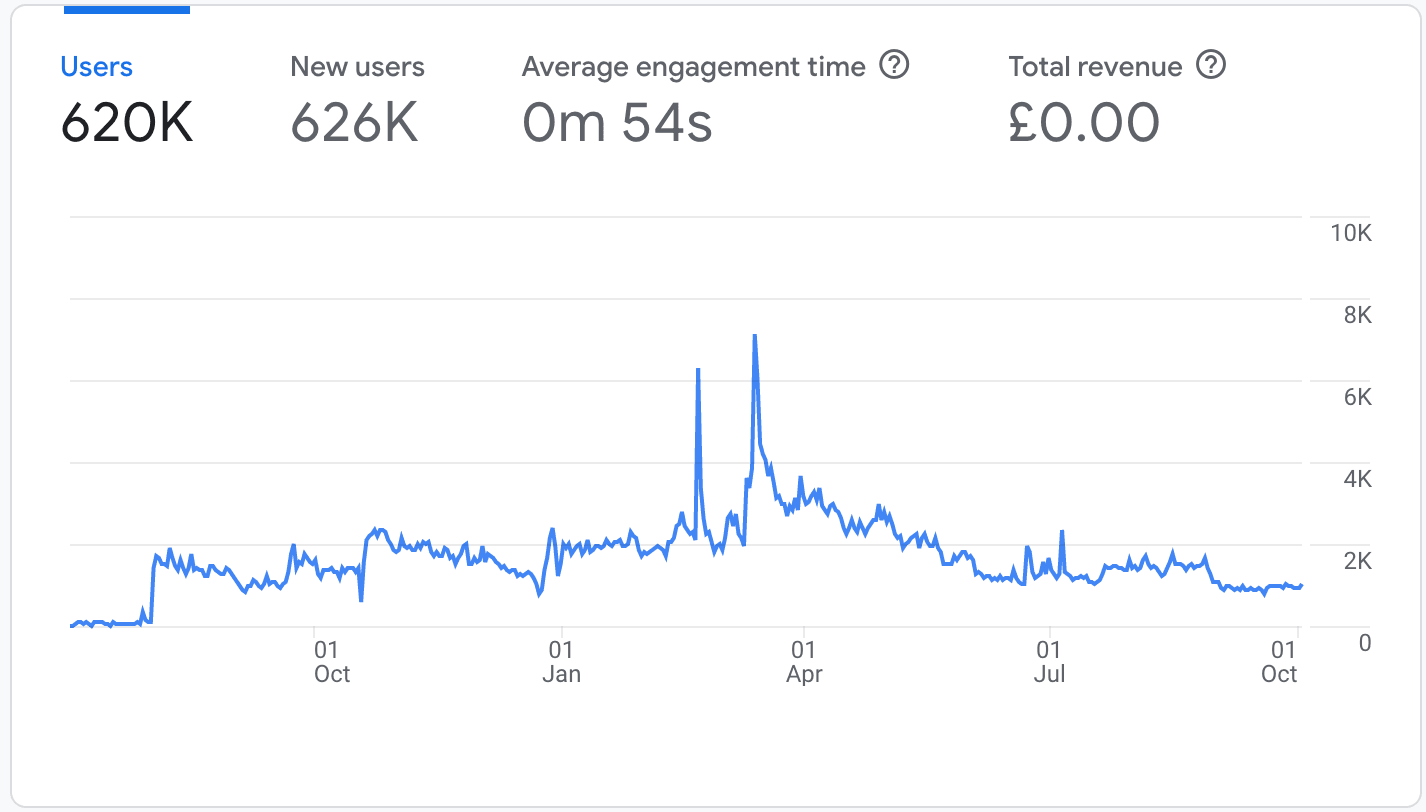The height and width of the screenshot is (812, 1426).
Task: Click the 10K y-axis label
Action: point(1350,233)
